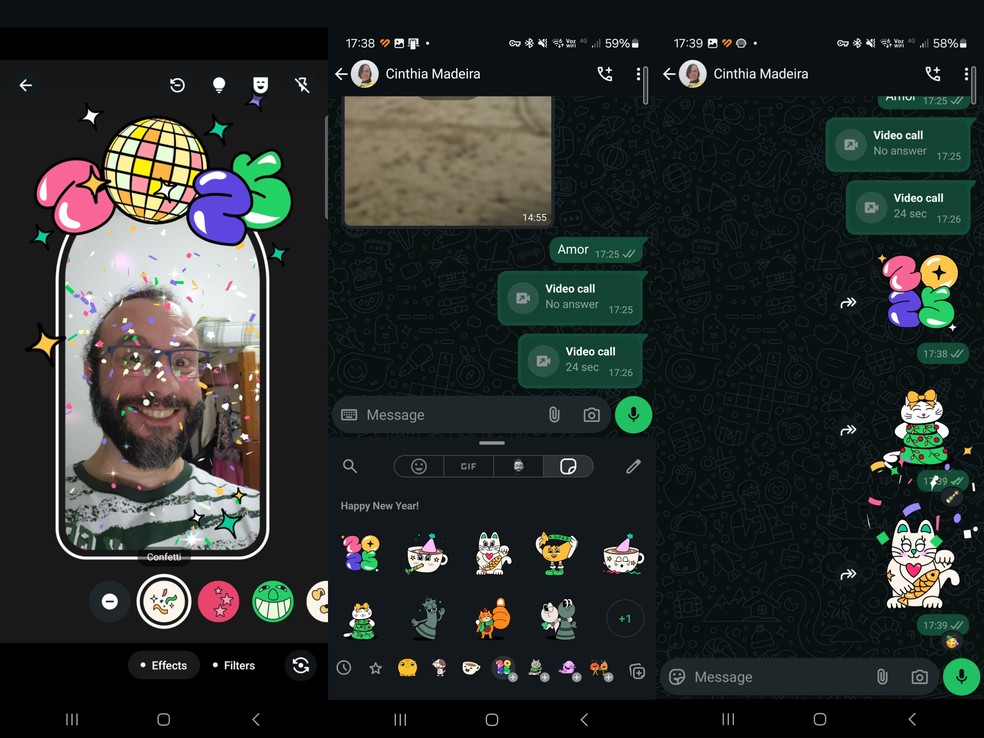The image size is (984, 738).
Task: Select the yellow blob sticker pack
Action: click(407, 668)
